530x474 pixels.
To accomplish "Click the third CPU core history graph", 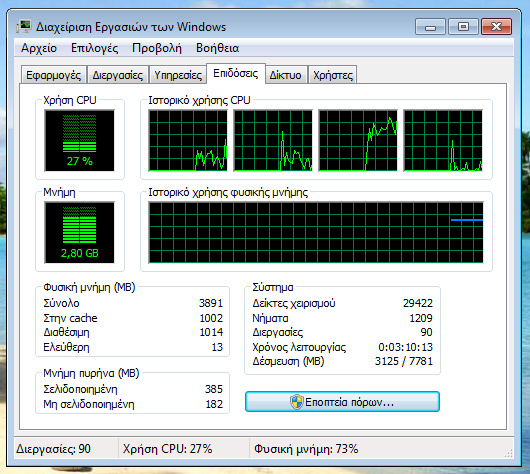I will pyautogui.click(x=358, y=140).
